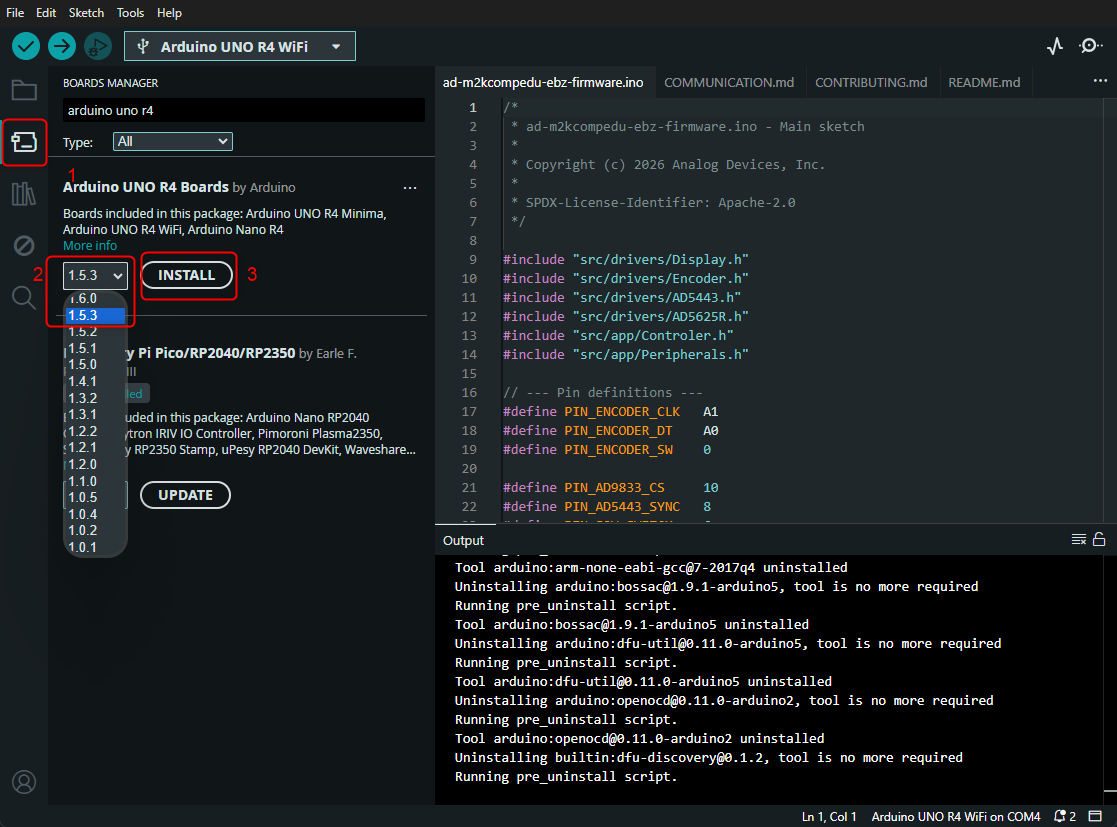Click the UPDATE button
This screenshot has height=827, width=1117.
click(x=185, y=495)
